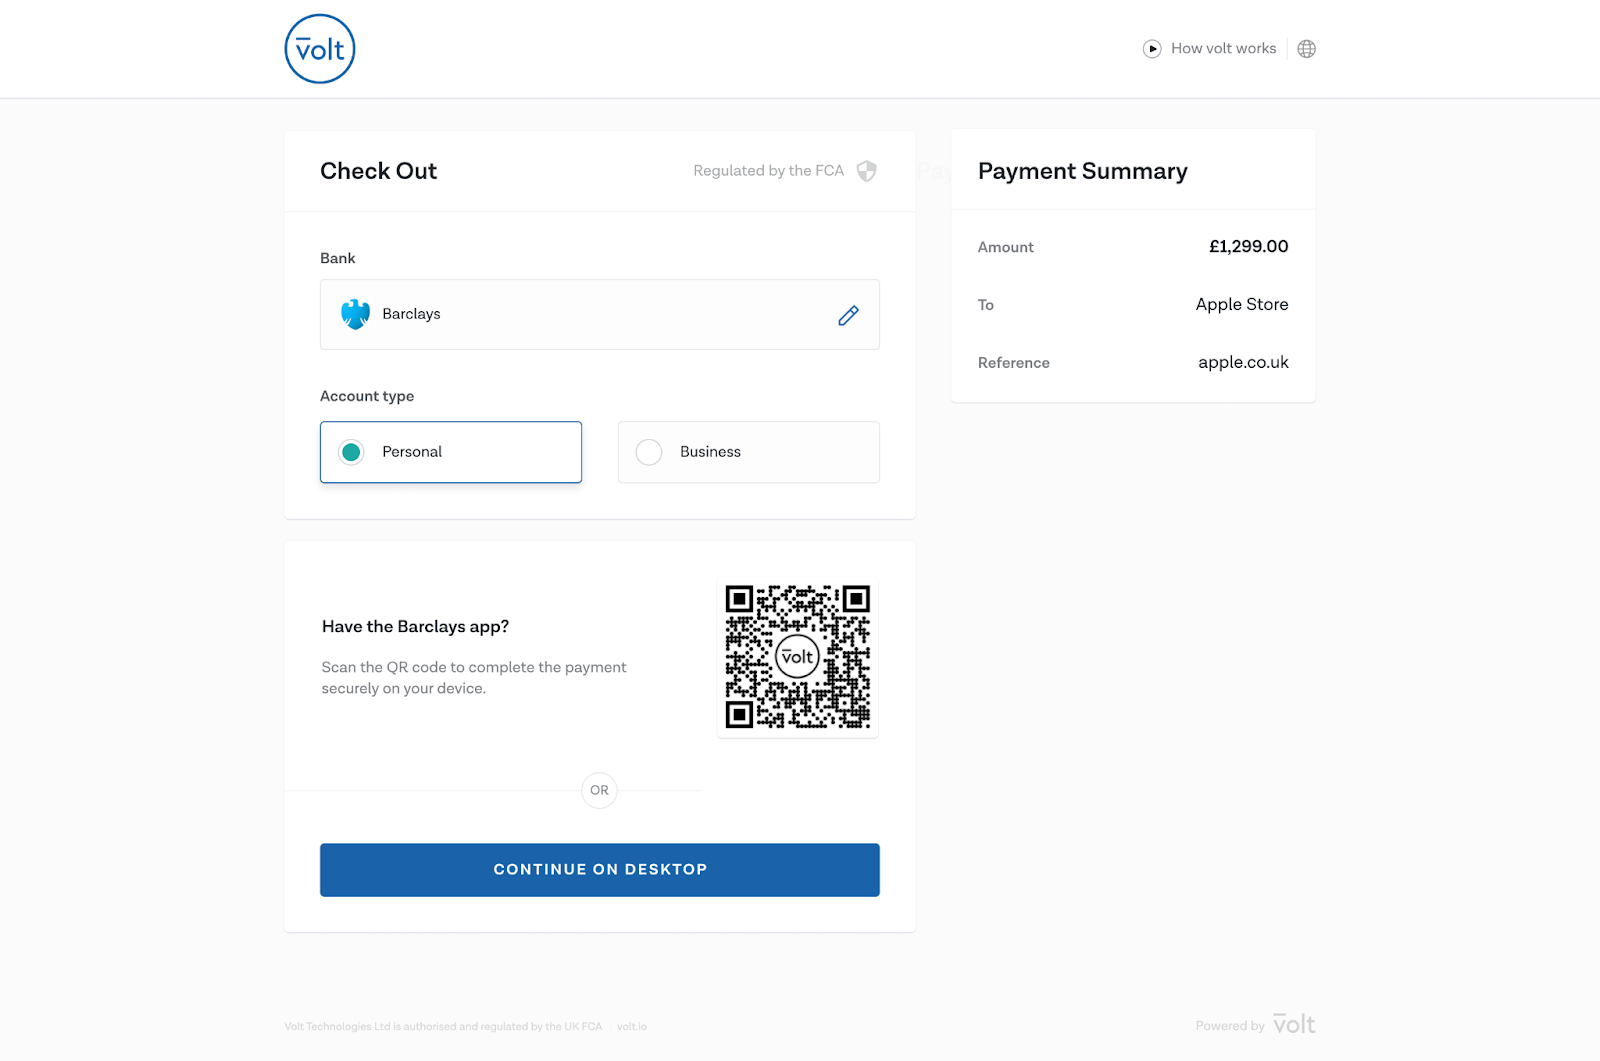Click the Regulated by the FCA text
Image resolution: width=1600 pixels, height=1061 pixels.
click(769, 171)
